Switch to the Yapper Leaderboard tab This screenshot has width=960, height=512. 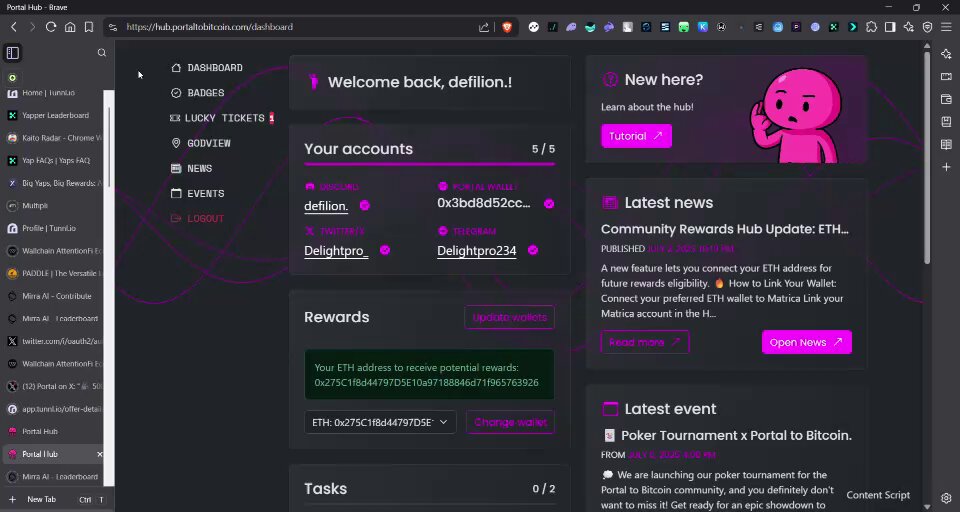click(53, 115)
